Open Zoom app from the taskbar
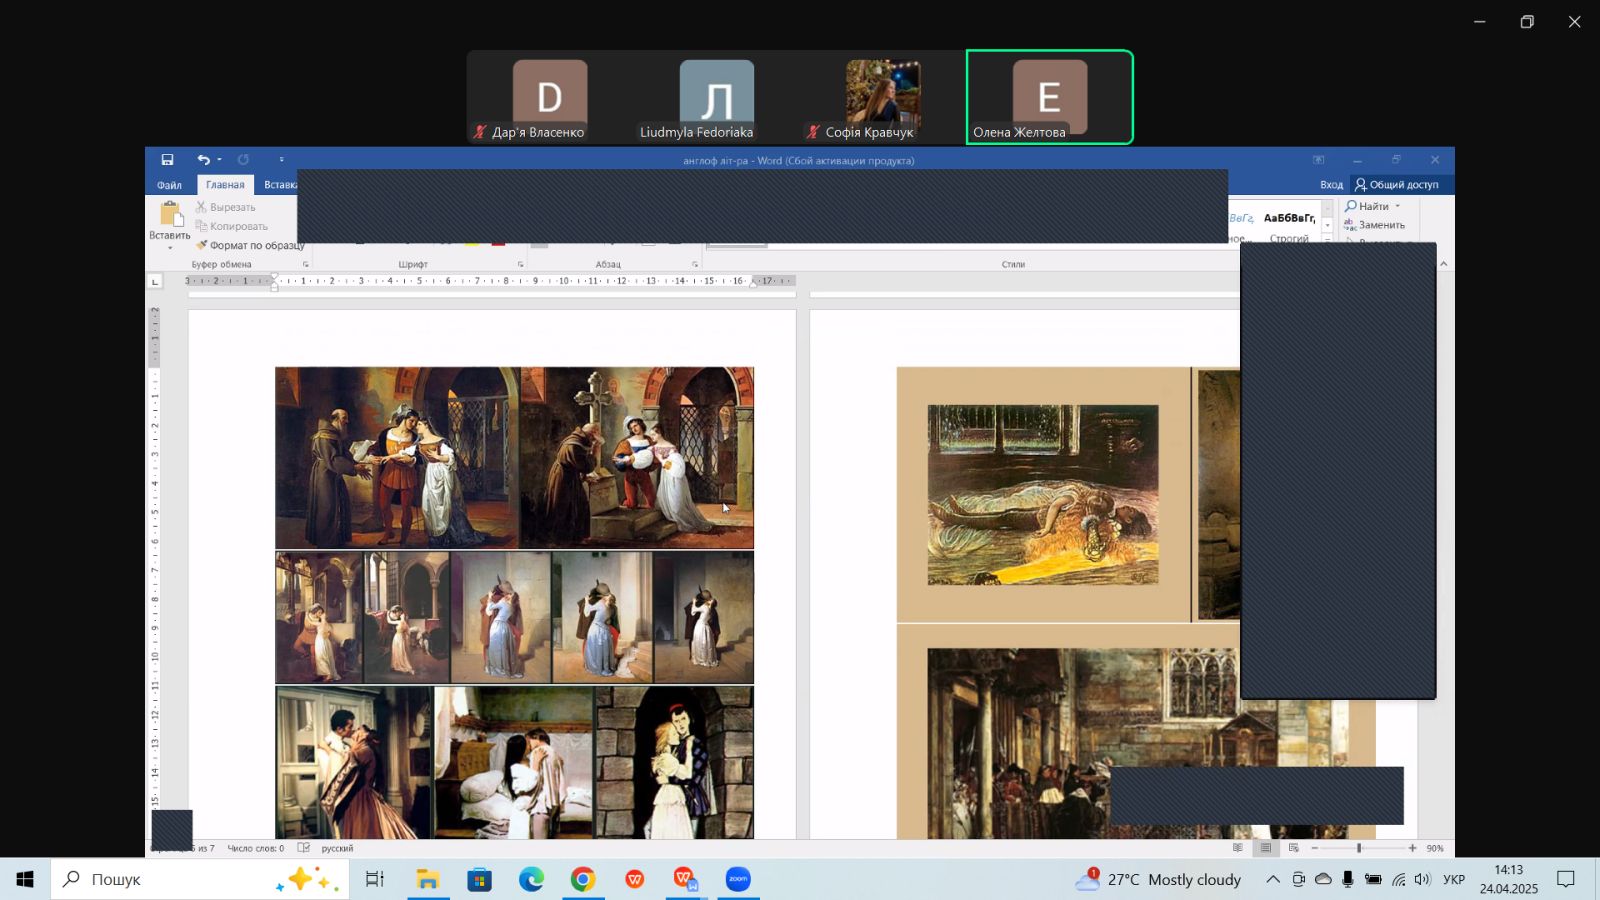Screen dimensions: 1600x900 coord(738,880)
